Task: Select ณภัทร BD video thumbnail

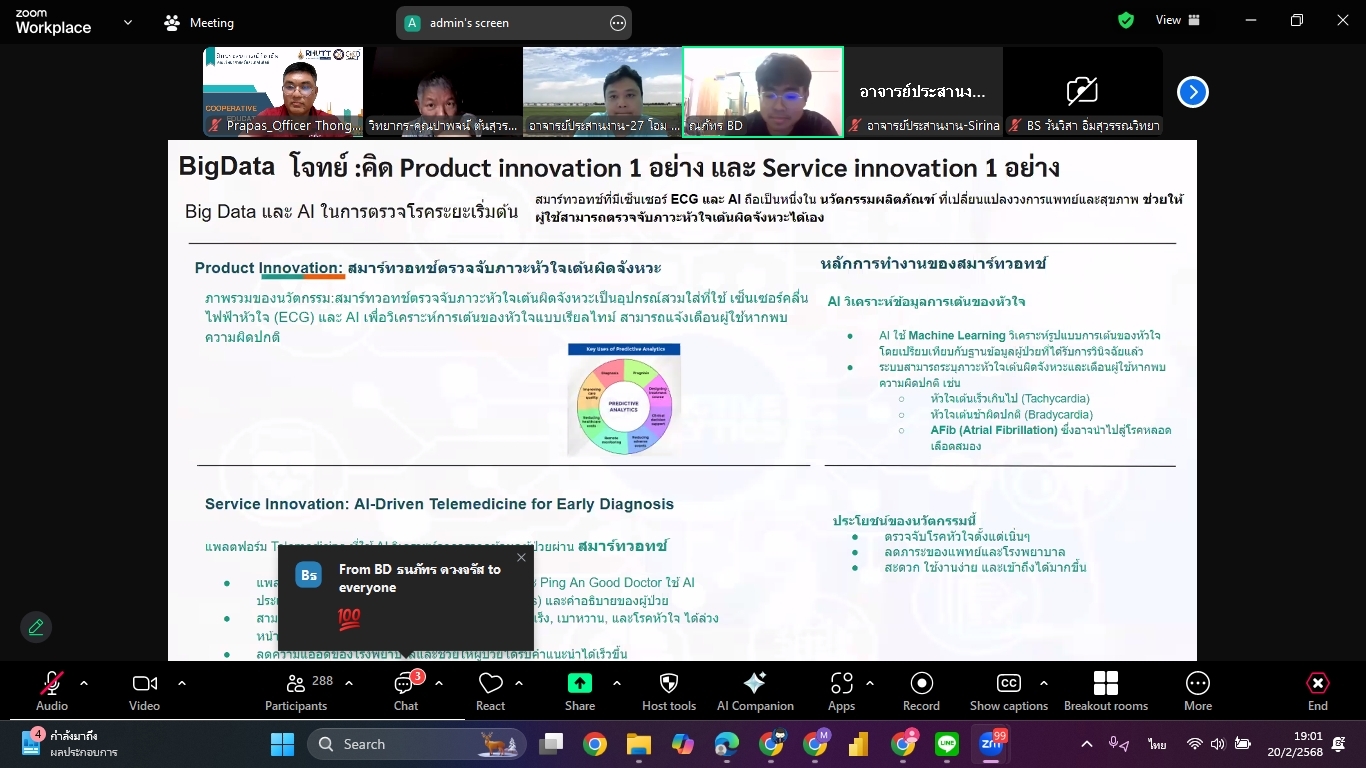Action: click(763, 91)
